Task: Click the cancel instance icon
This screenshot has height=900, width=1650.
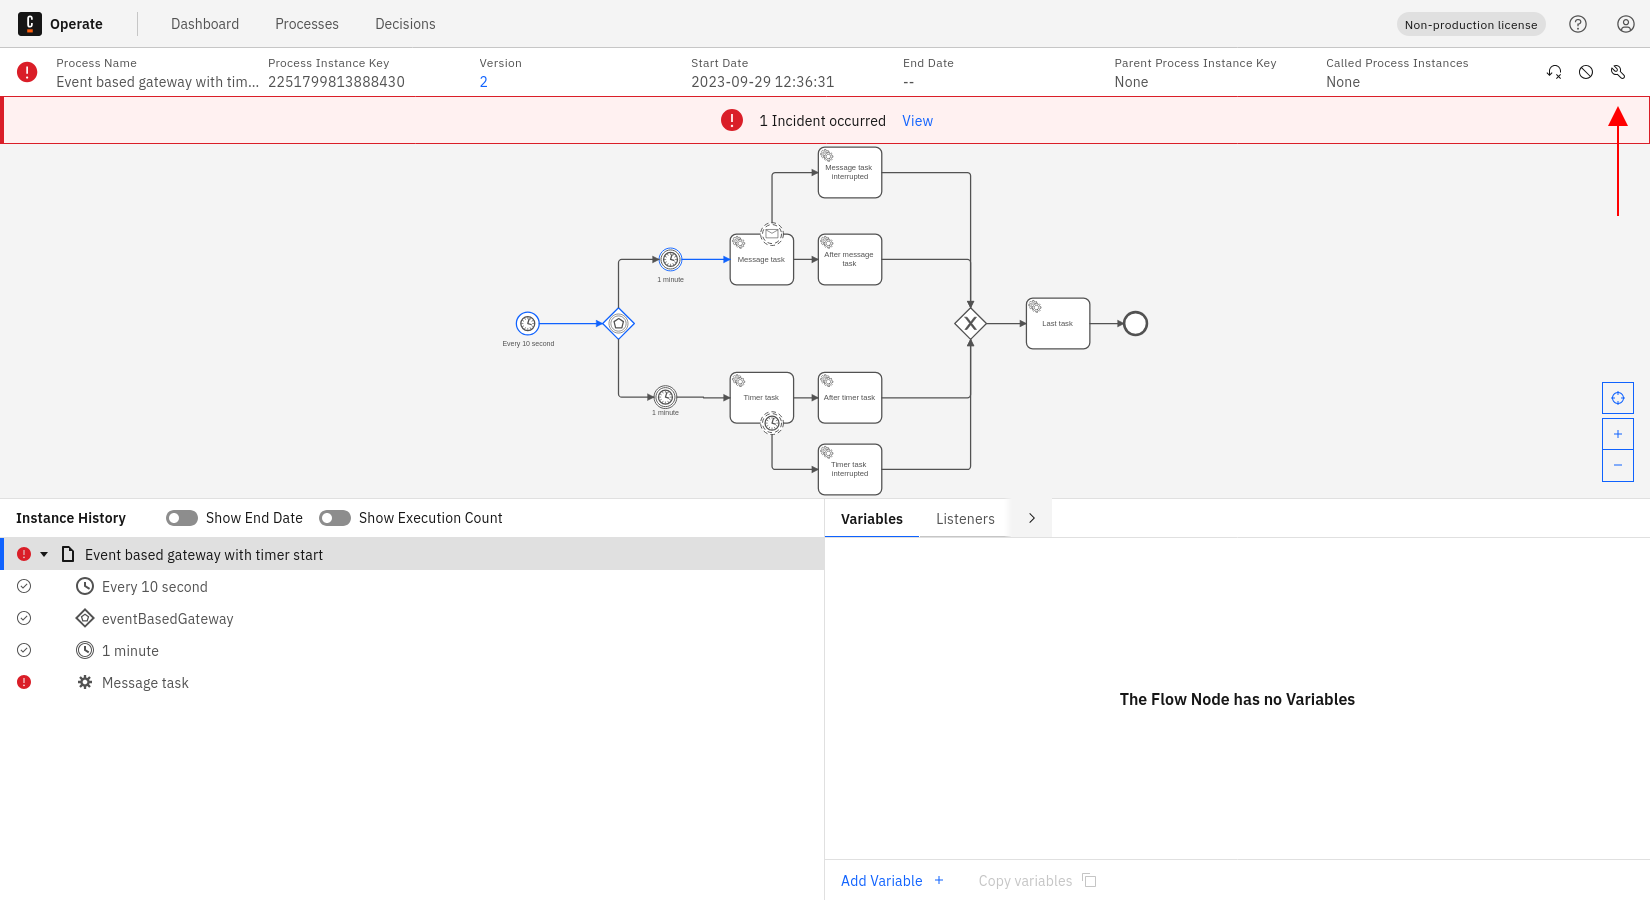Action: point(1586,72)
